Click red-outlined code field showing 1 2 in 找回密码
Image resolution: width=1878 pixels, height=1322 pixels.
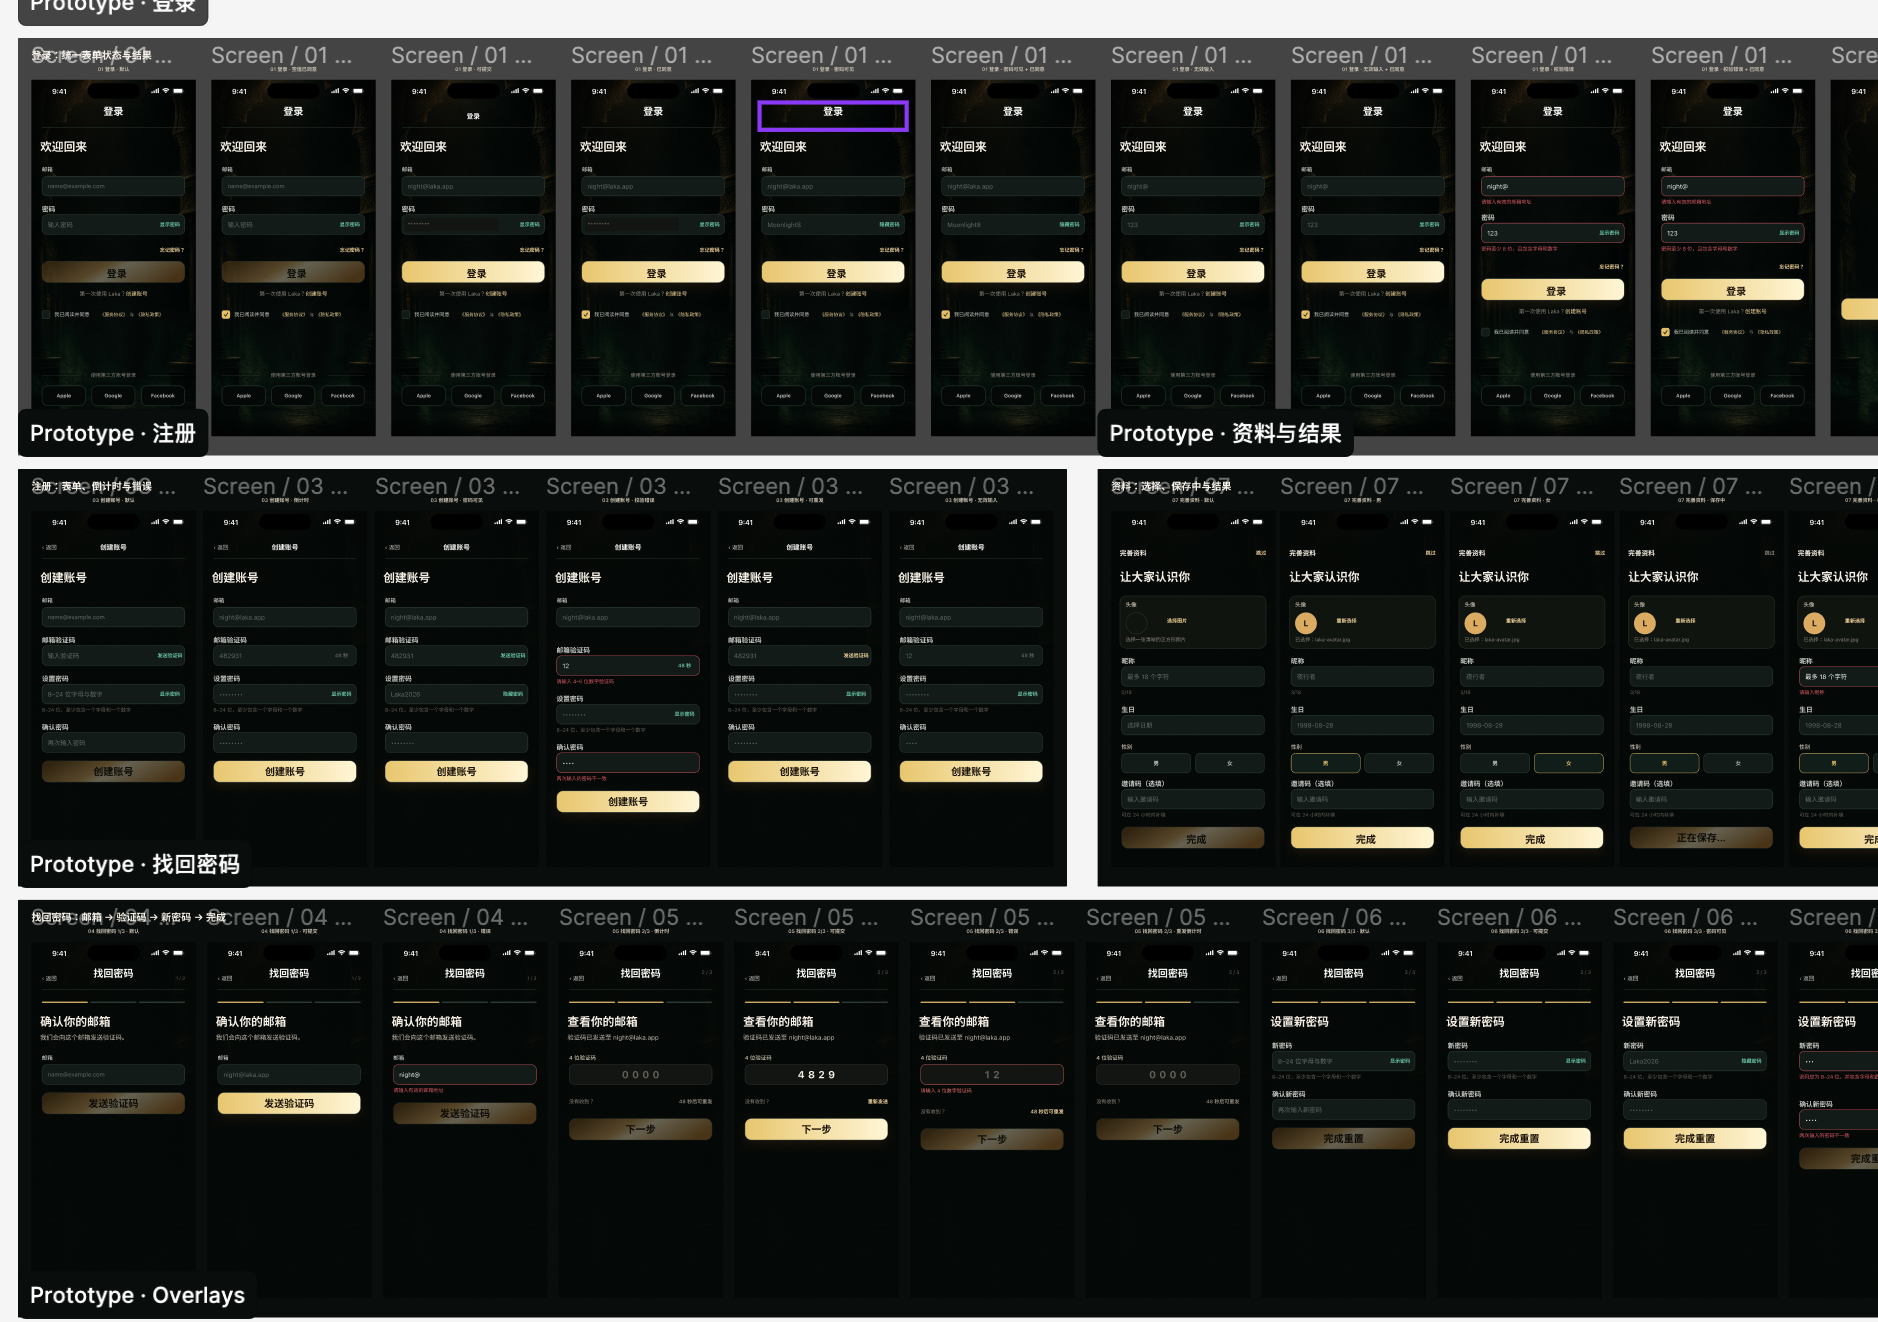click(992, 1075)
